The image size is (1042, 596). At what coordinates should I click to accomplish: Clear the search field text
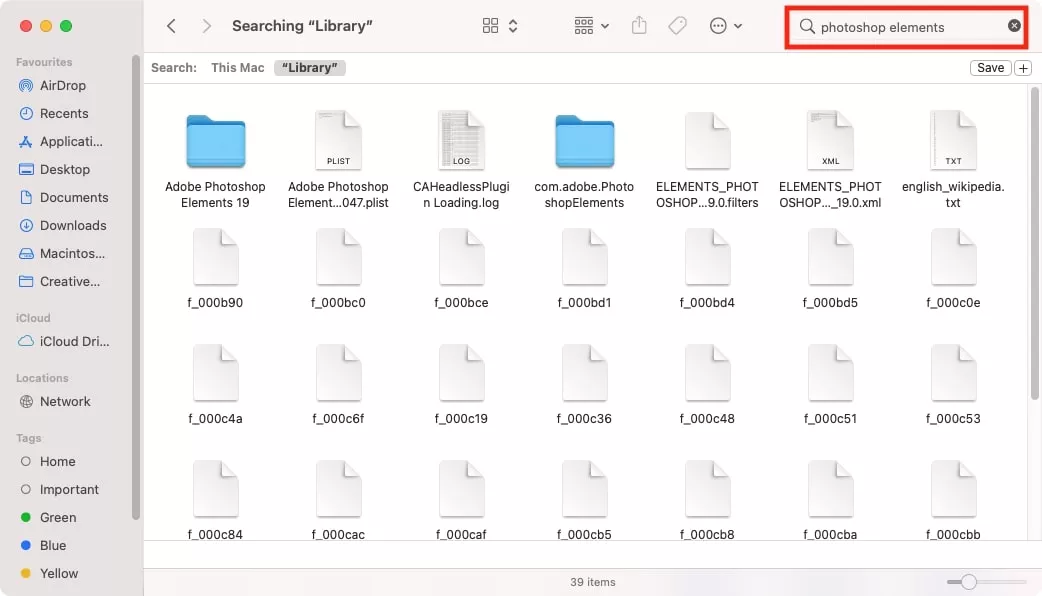click(x=1014, y=26)
